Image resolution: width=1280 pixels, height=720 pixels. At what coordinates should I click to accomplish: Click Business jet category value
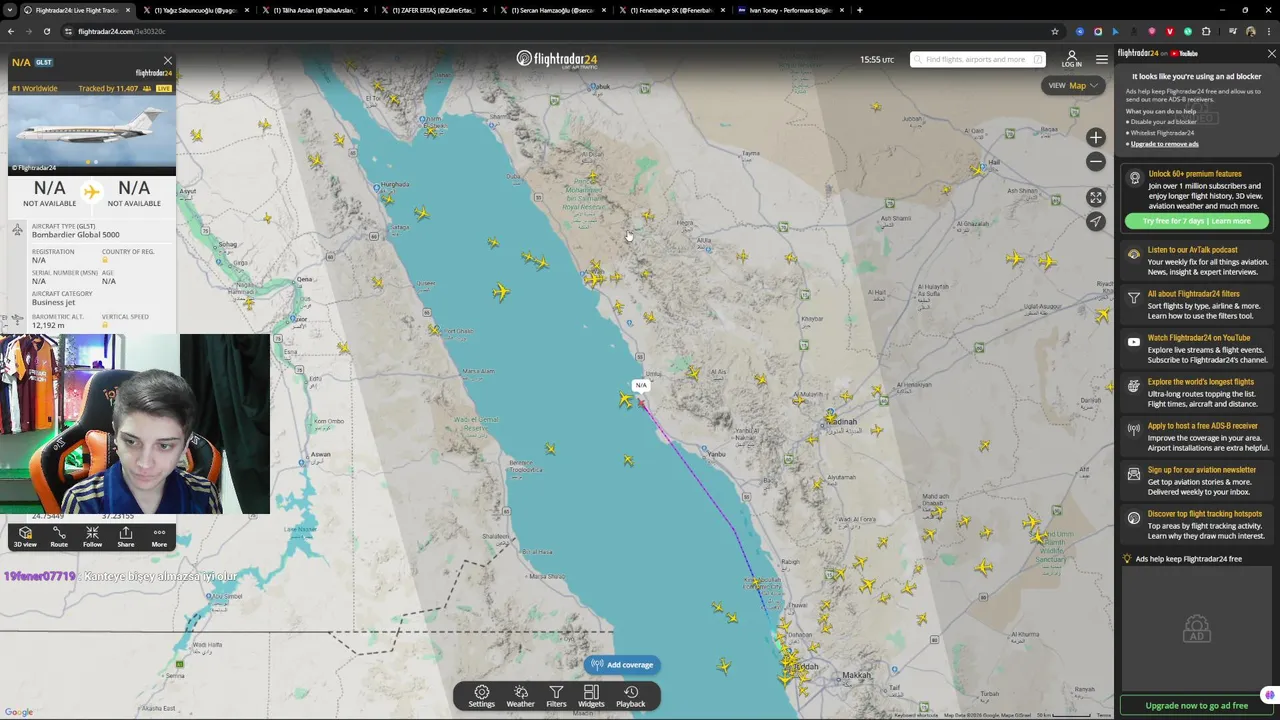(x=53, y=303)
